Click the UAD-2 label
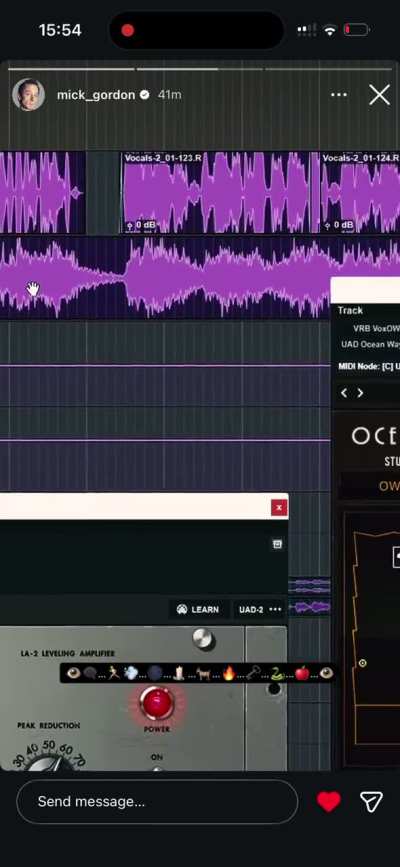Viewport: 400px width, 867px height. pos(251,609)
